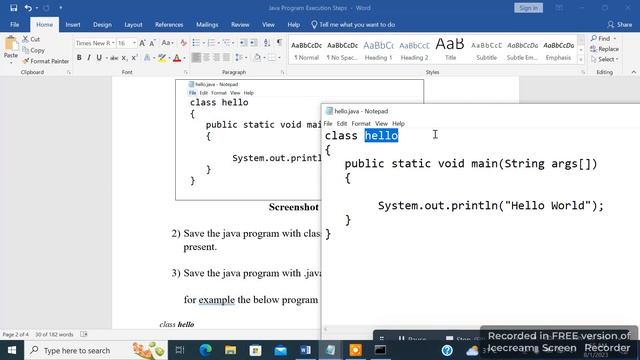Undo the last action
640x360 pixels.
pos(28,8)
